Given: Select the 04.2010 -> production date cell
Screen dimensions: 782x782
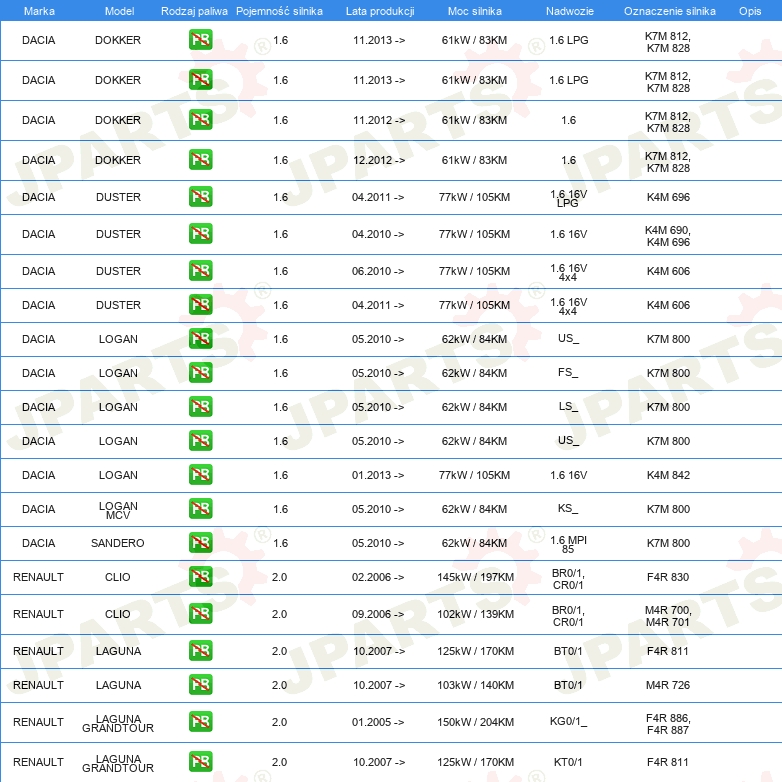Looking at the screenshot, I should coord(378,234).
